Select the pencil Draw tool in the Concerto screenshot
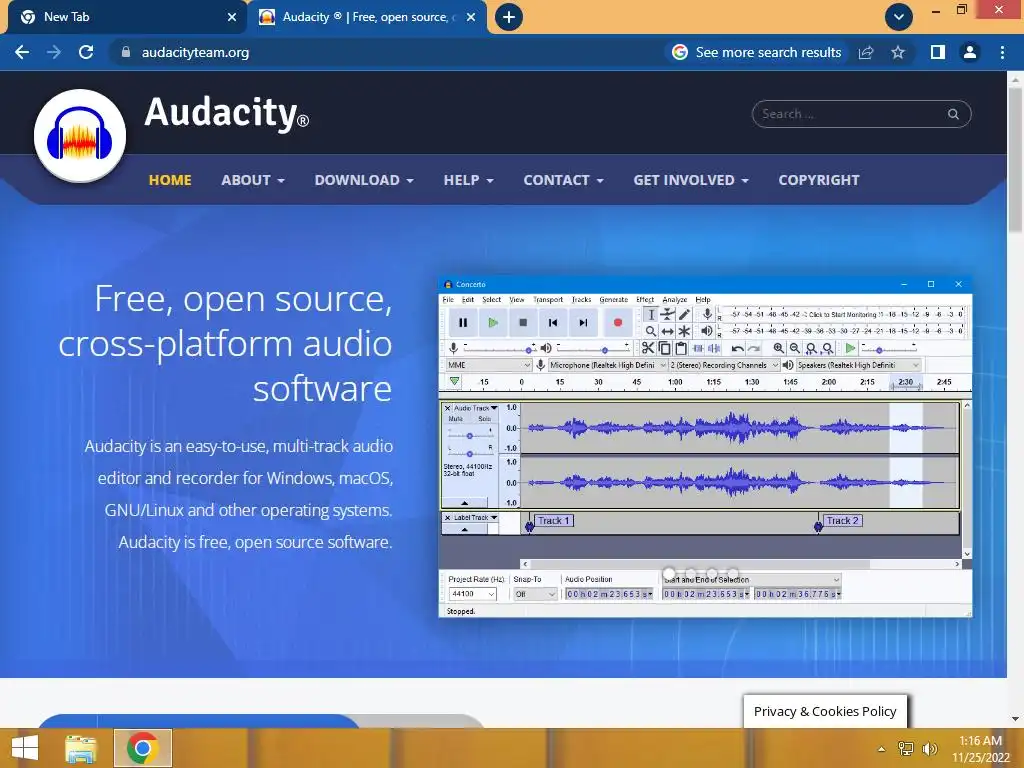This screenshot has width=1024, height=768. point(684,314)
